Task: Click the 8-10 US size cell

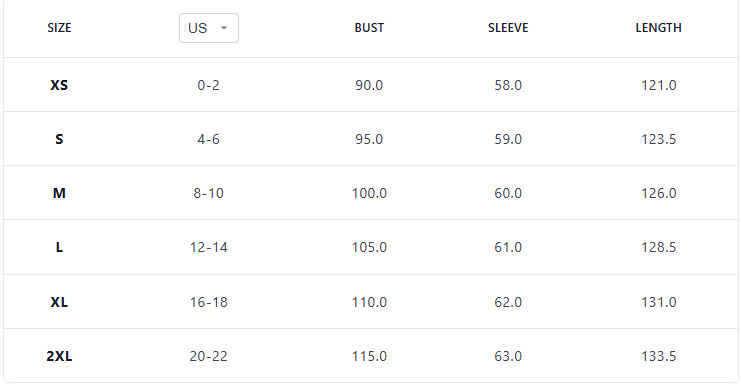Action: click(208, 193)
